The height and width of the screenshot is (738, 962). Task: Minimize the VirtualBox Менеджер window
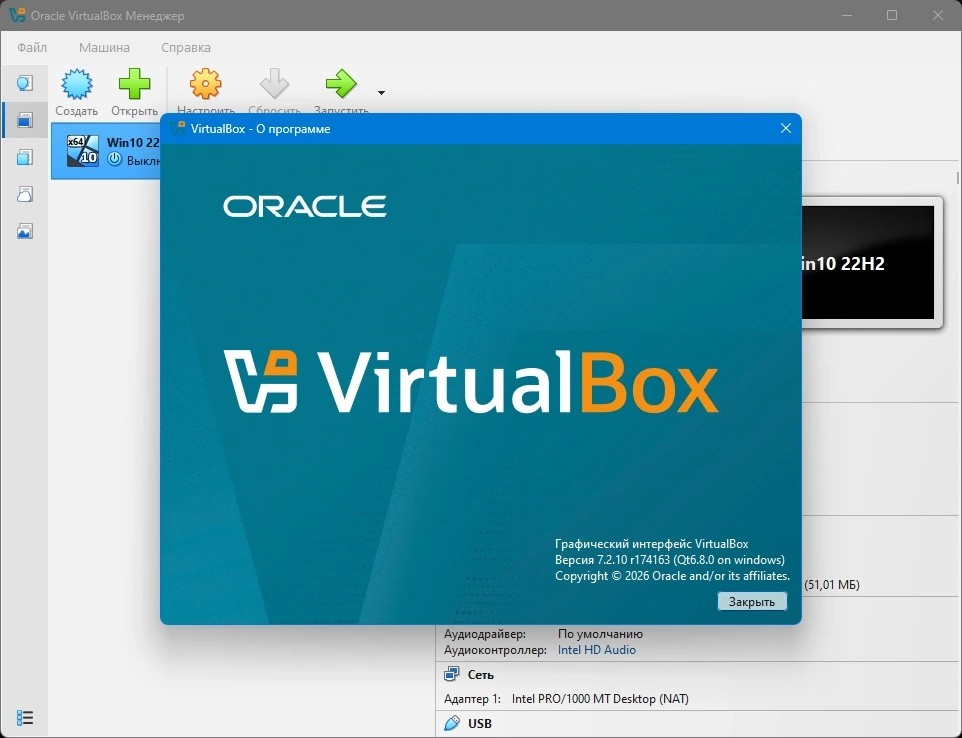click(x=847, y=15)
